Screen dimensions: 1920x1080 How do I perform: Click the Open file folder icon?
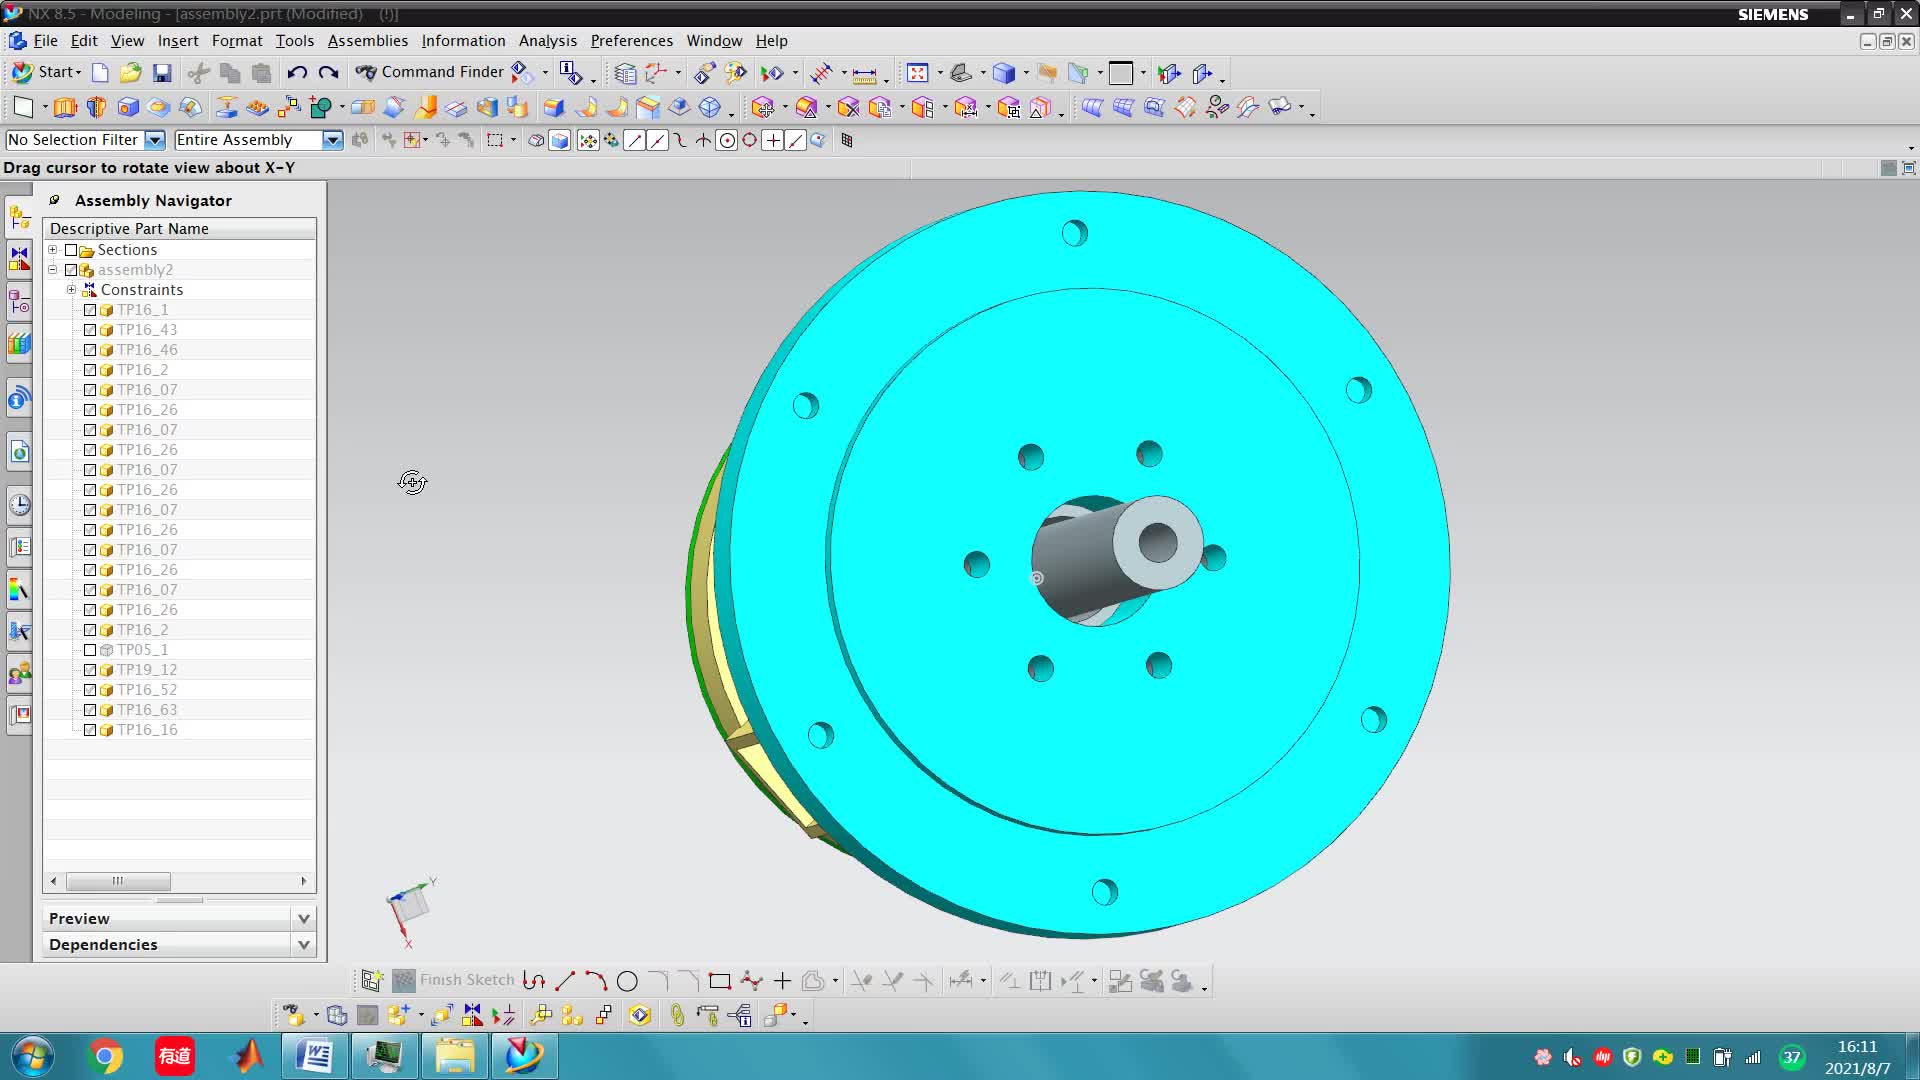tap(130, 73)
